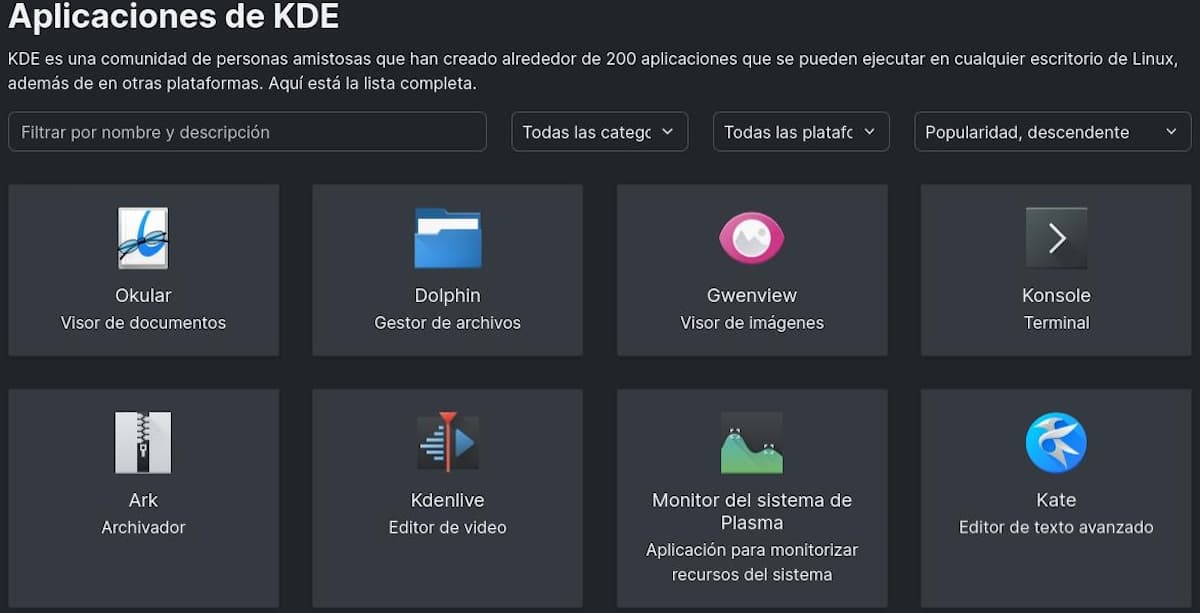This screenshot has width=1200, height=613.
Task: Select the "Editor de video" description
Action: (x=448, y=527)
